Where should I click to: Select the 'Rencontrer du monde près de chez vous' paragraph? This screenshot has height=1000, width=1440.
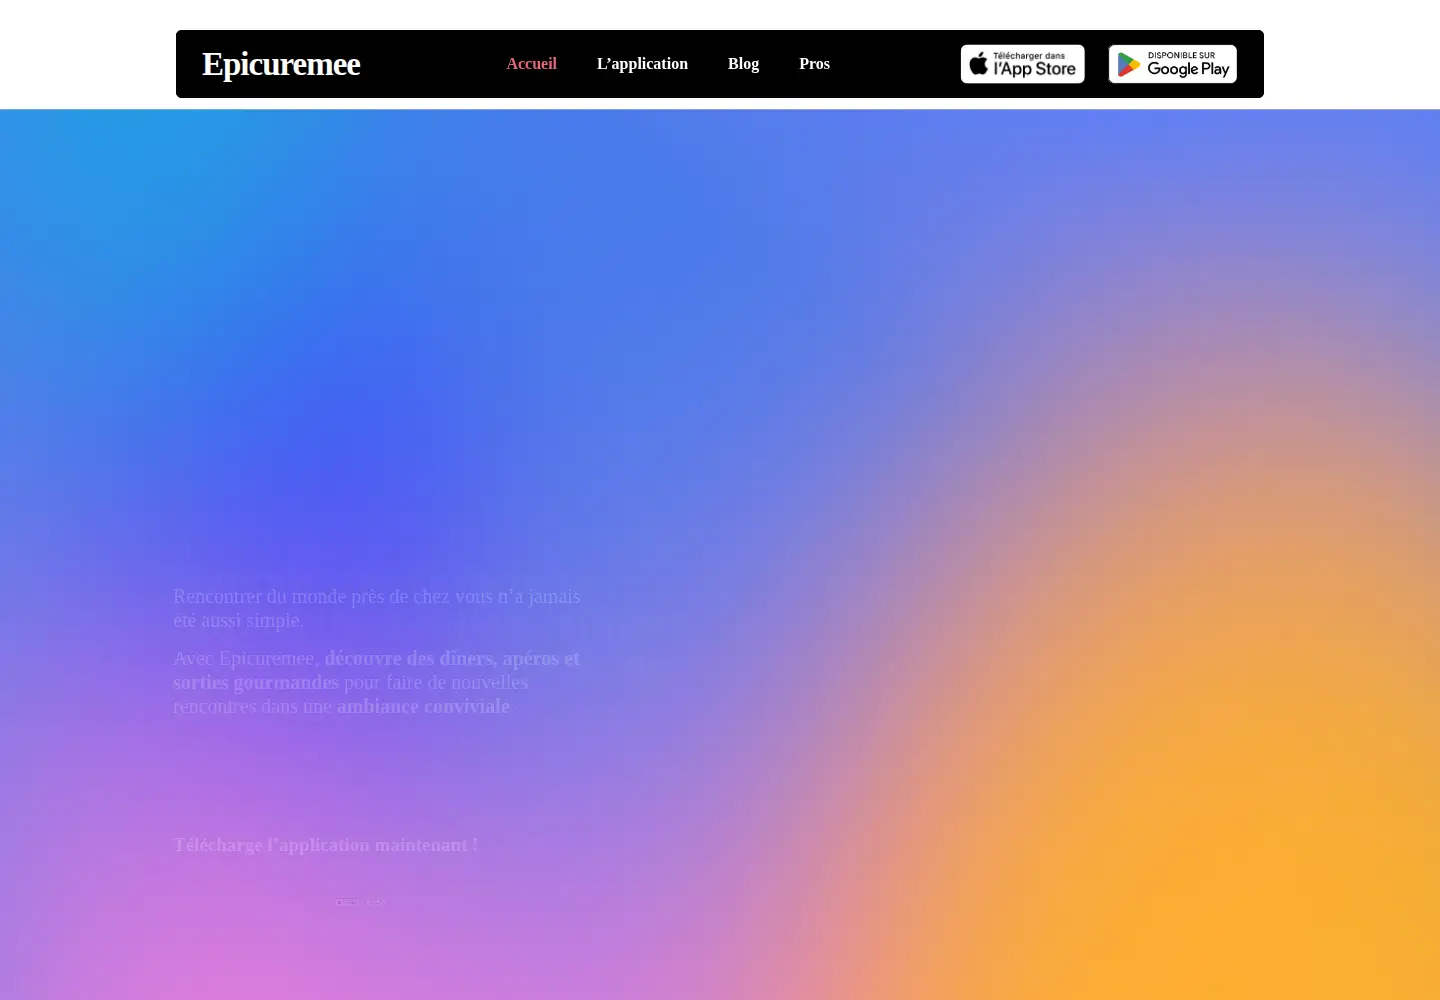(377, 608)
